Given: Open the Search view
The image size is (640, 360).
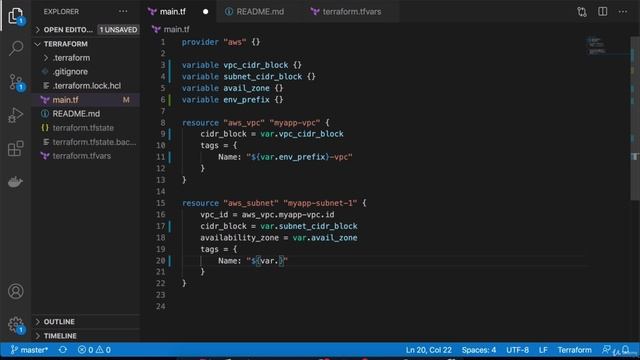Looking at the screenshot, I should (16, 48).
